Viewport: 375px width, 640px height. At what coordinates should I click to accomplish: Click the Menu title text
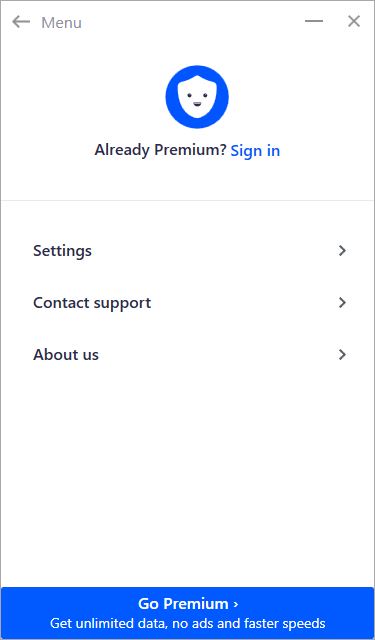(x=62, y=22)
